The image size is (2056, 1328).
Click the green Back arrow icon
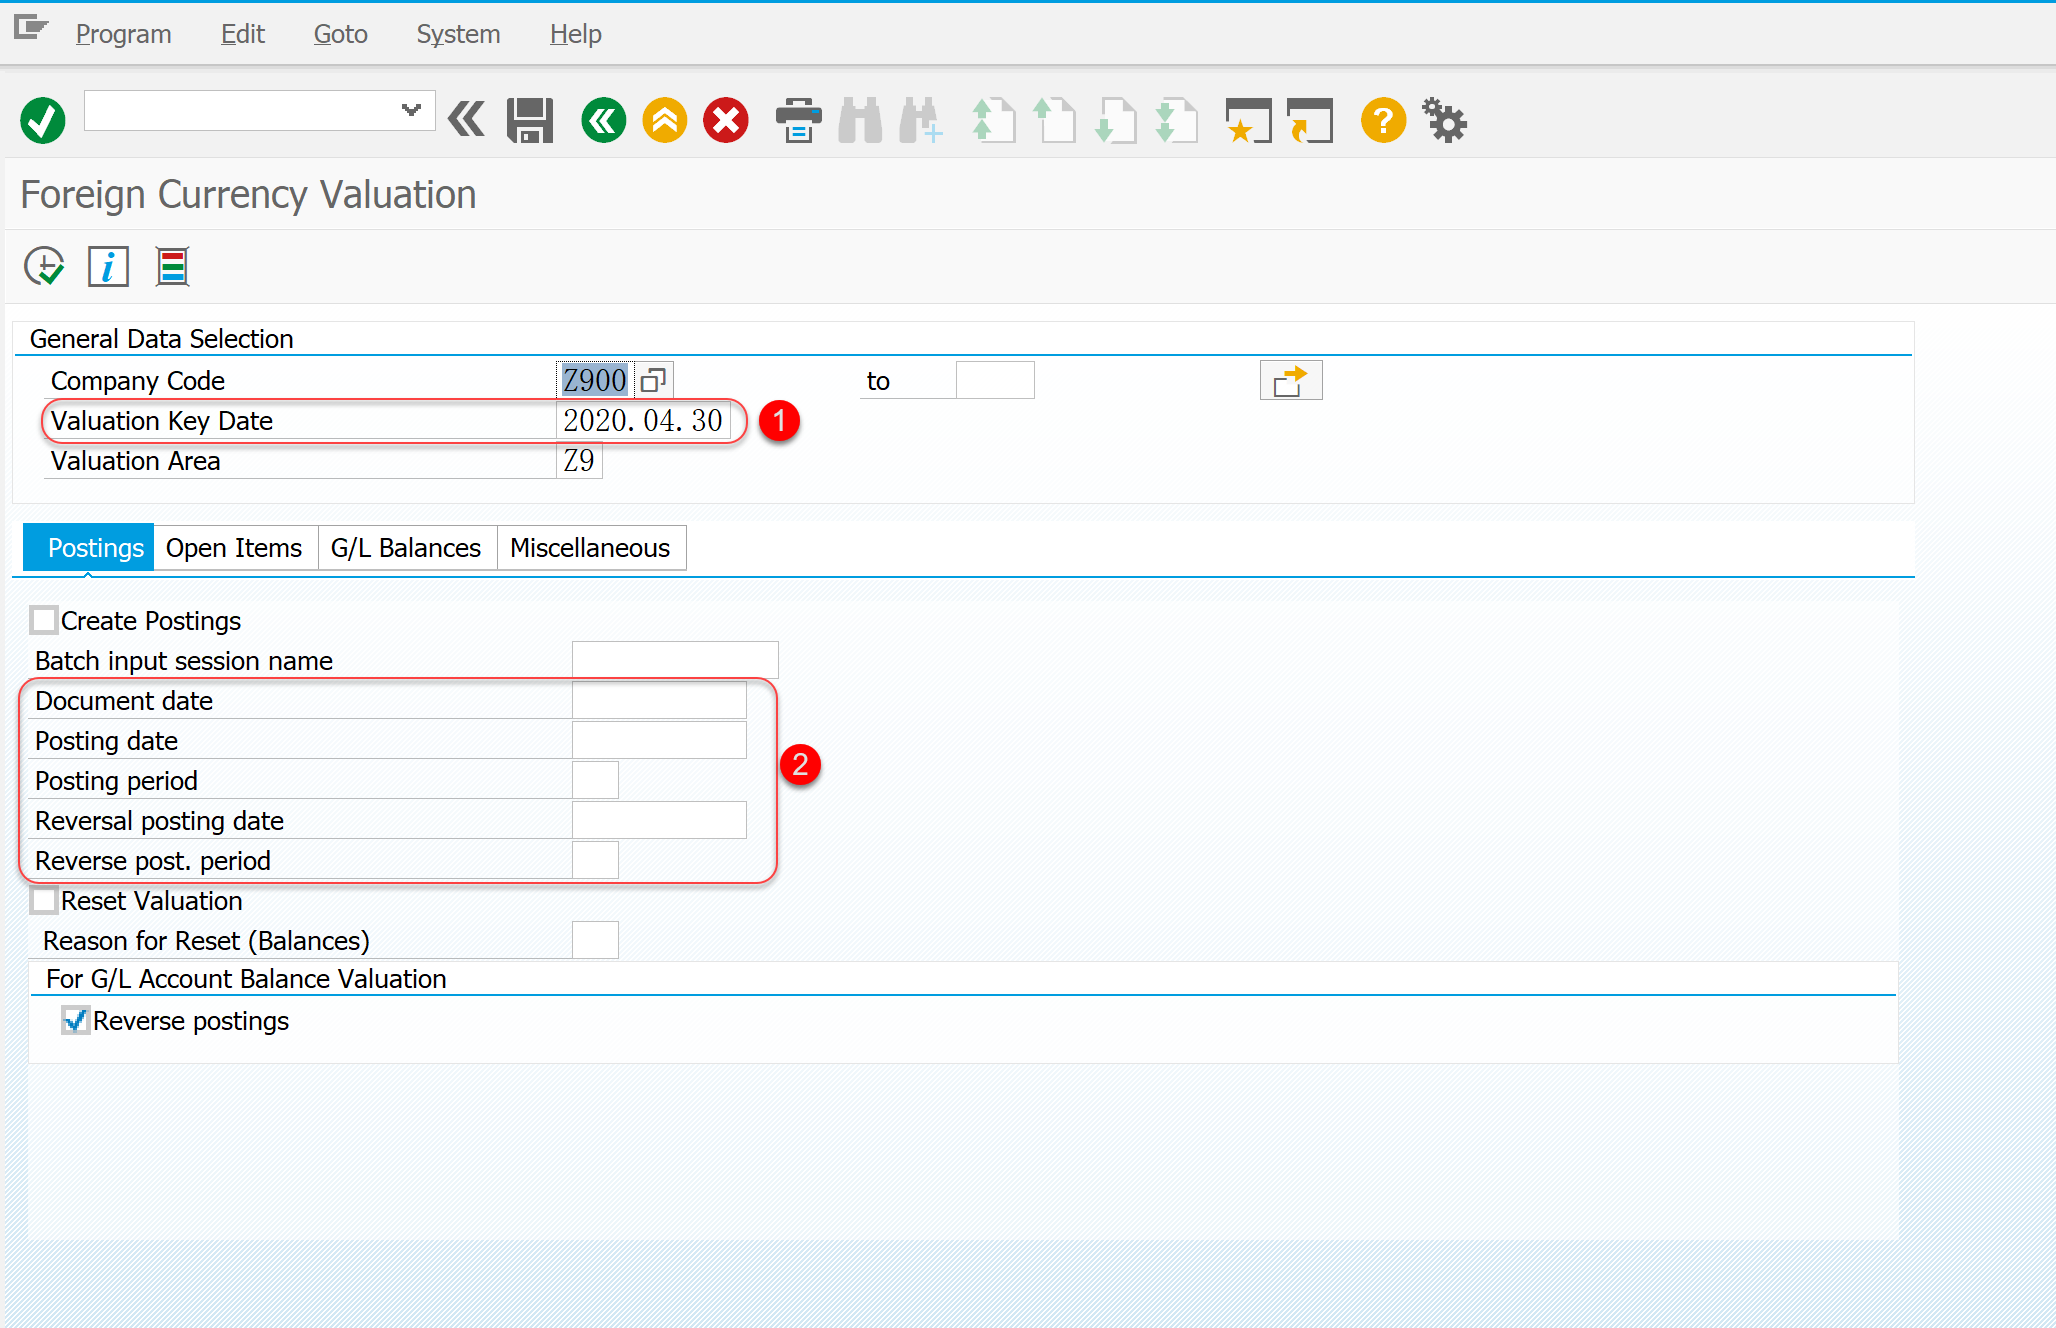[x=603, y=121]
